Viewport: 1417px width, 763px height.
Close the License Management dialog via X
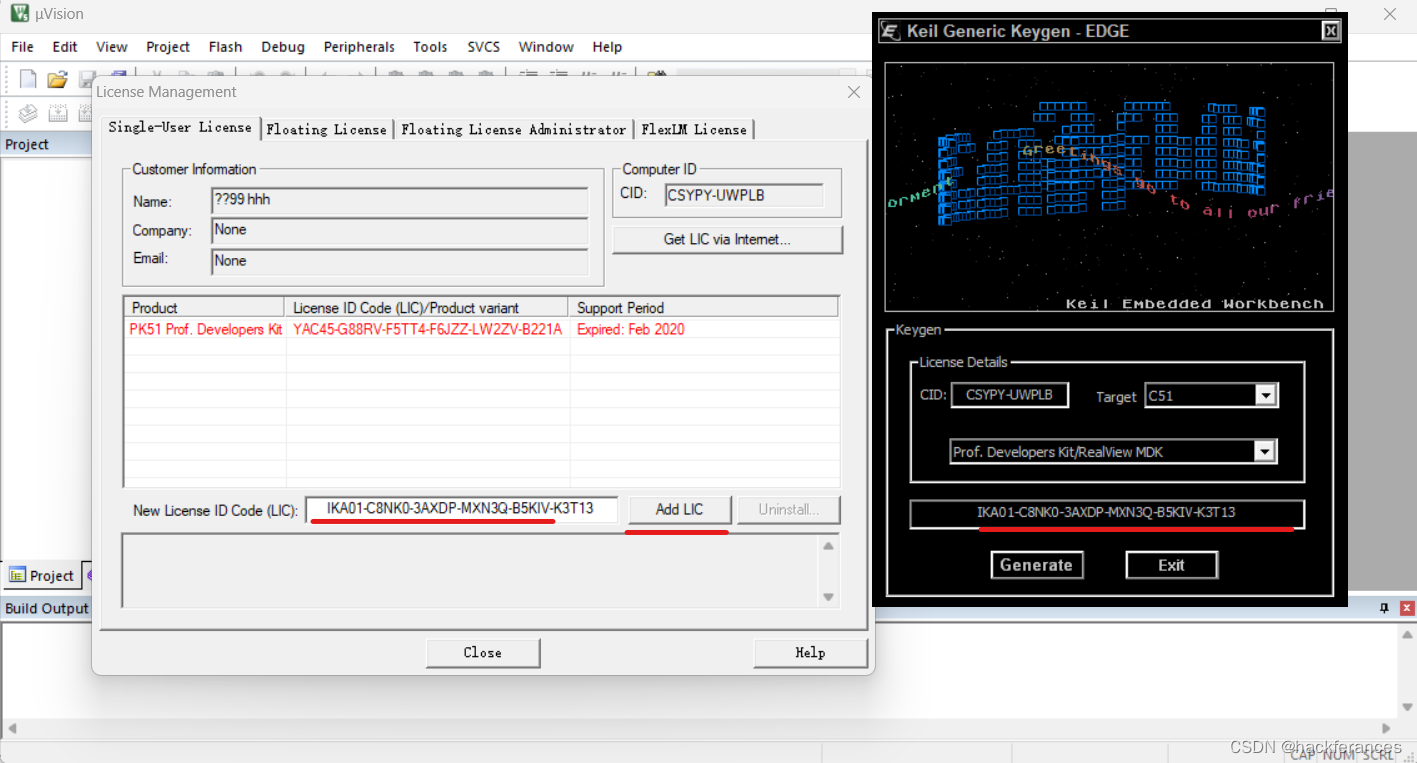point(854,92)
